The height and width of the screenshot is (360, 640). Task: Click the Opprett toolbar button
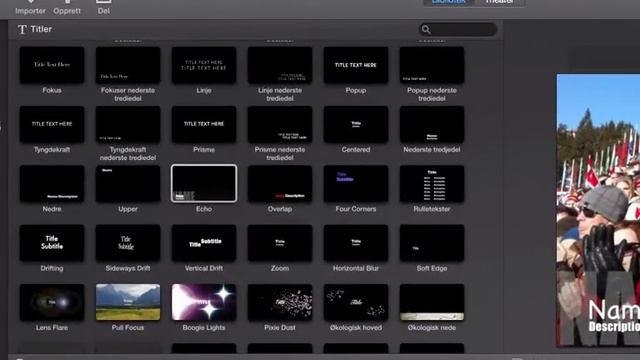(67, 8)
